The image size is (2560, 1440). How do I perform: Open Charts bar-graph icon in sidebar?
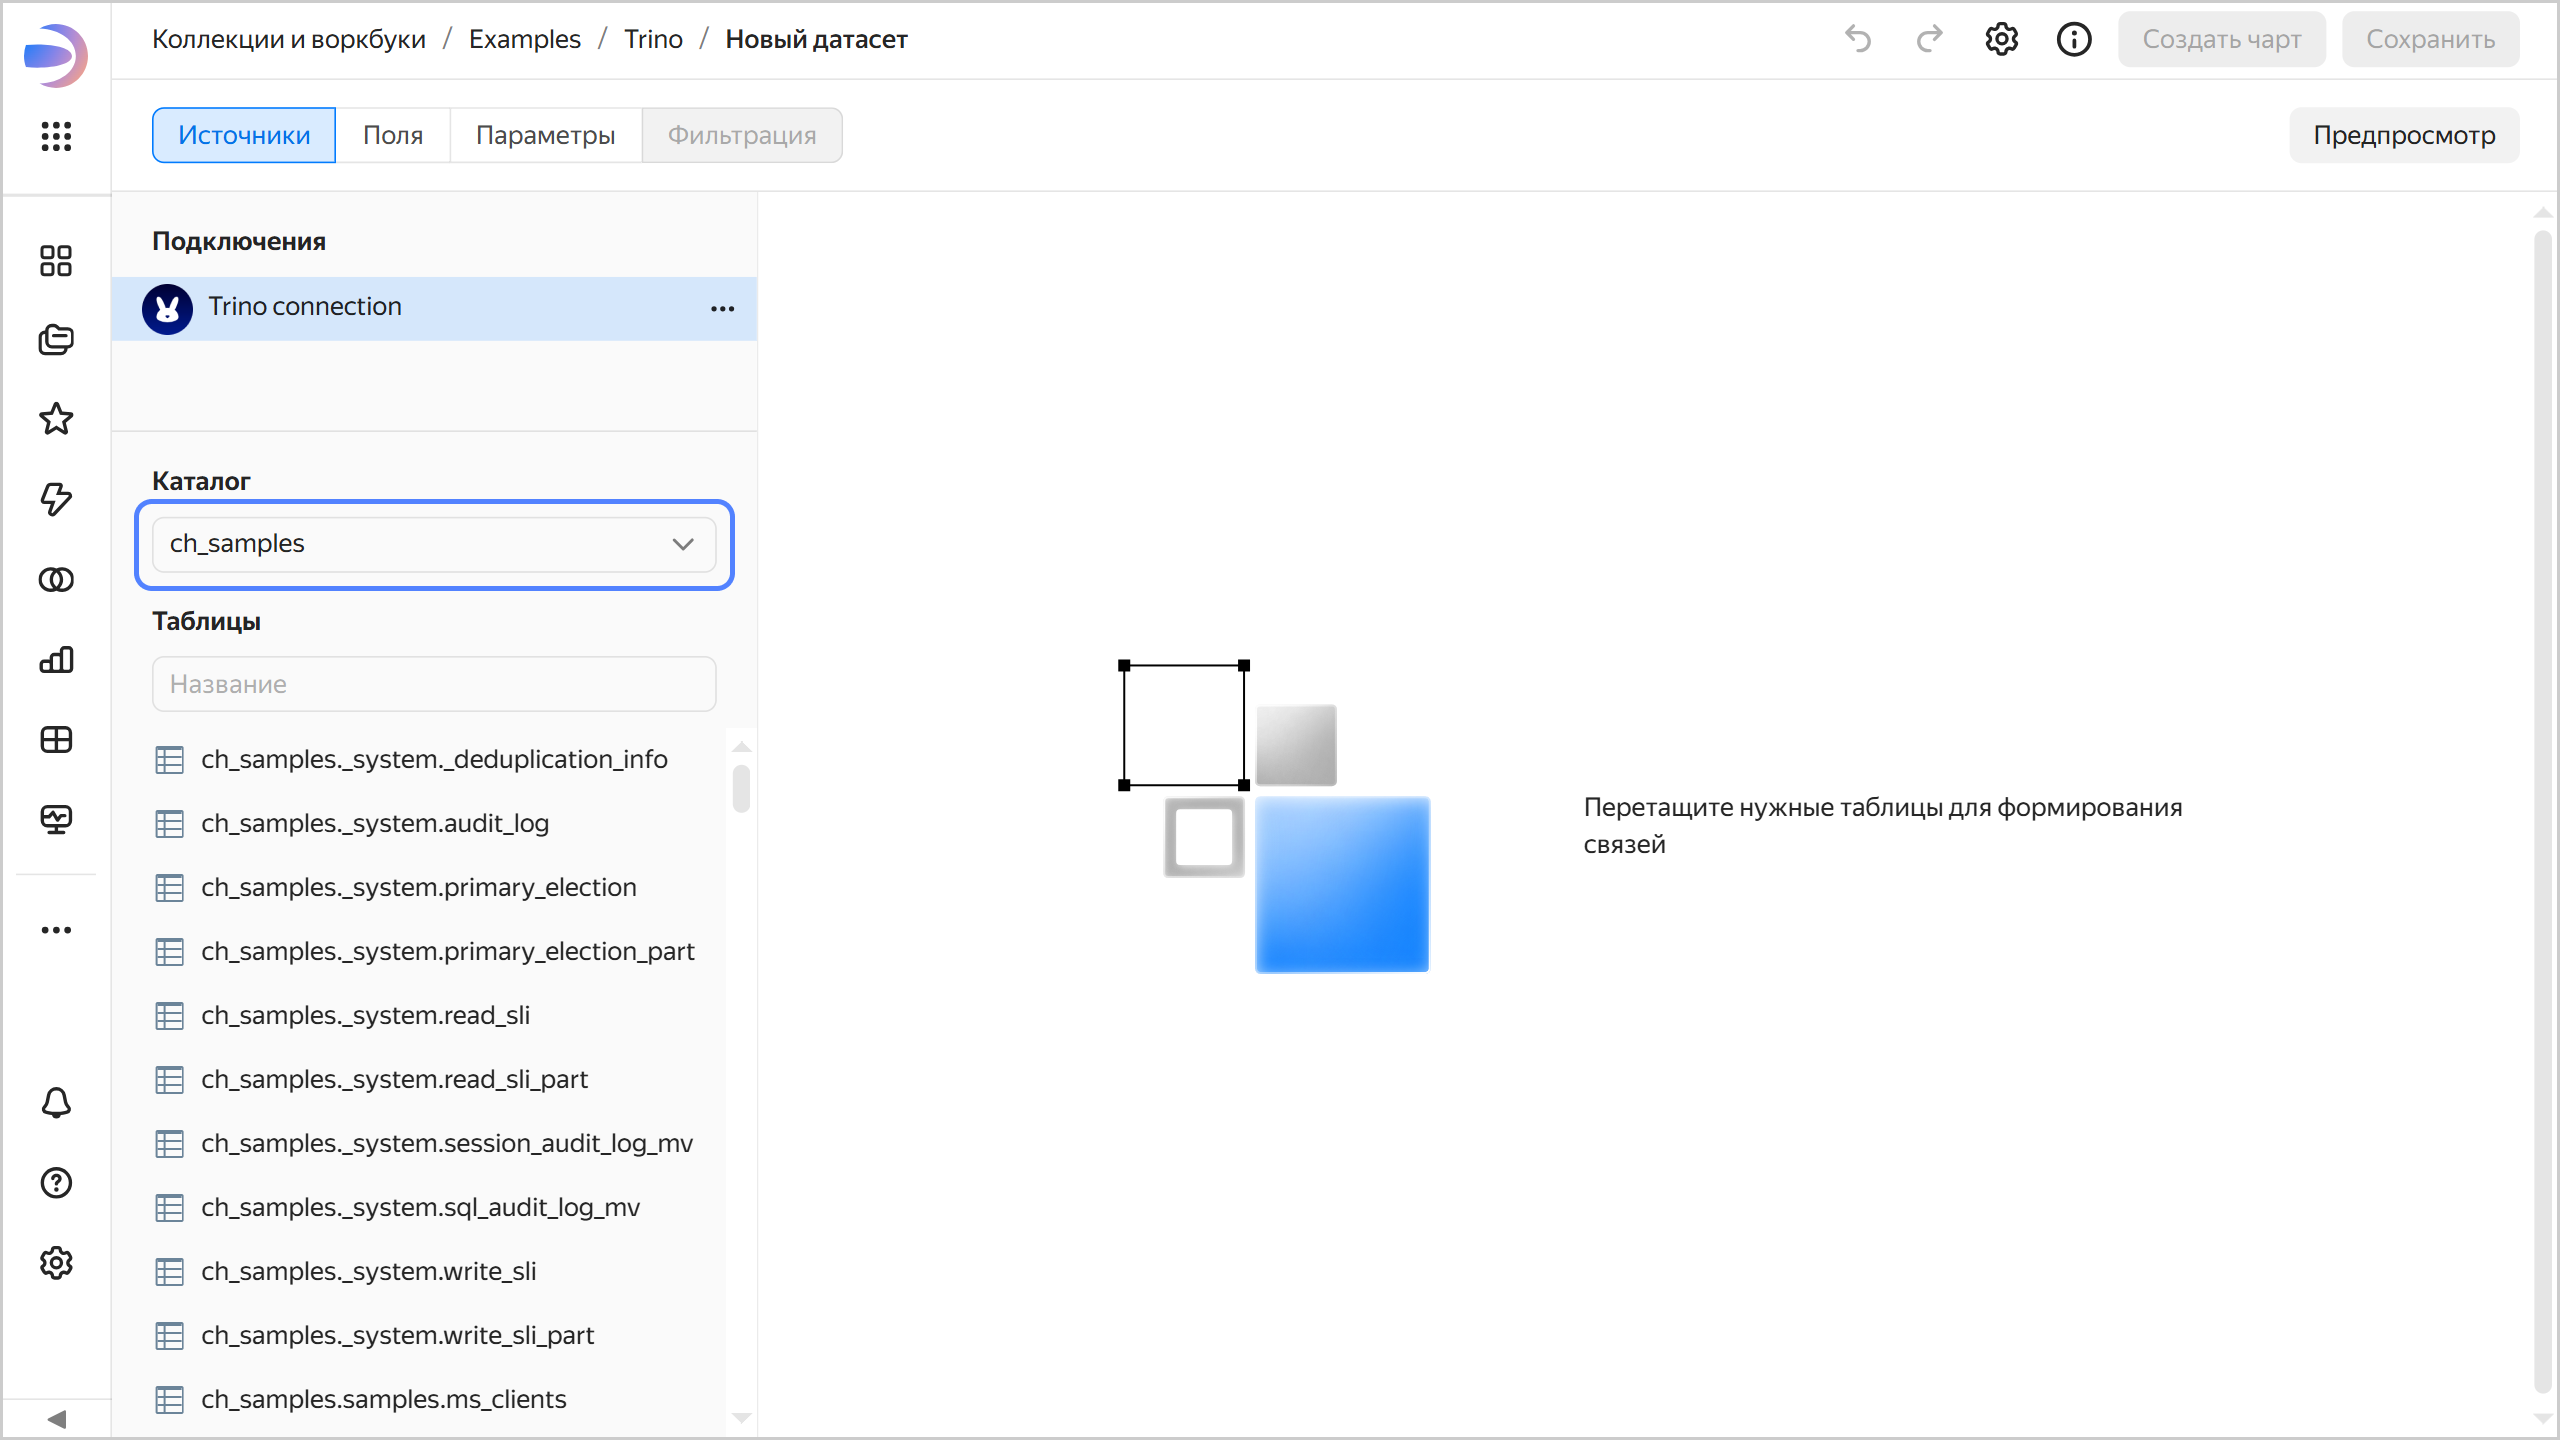point(56,660)
